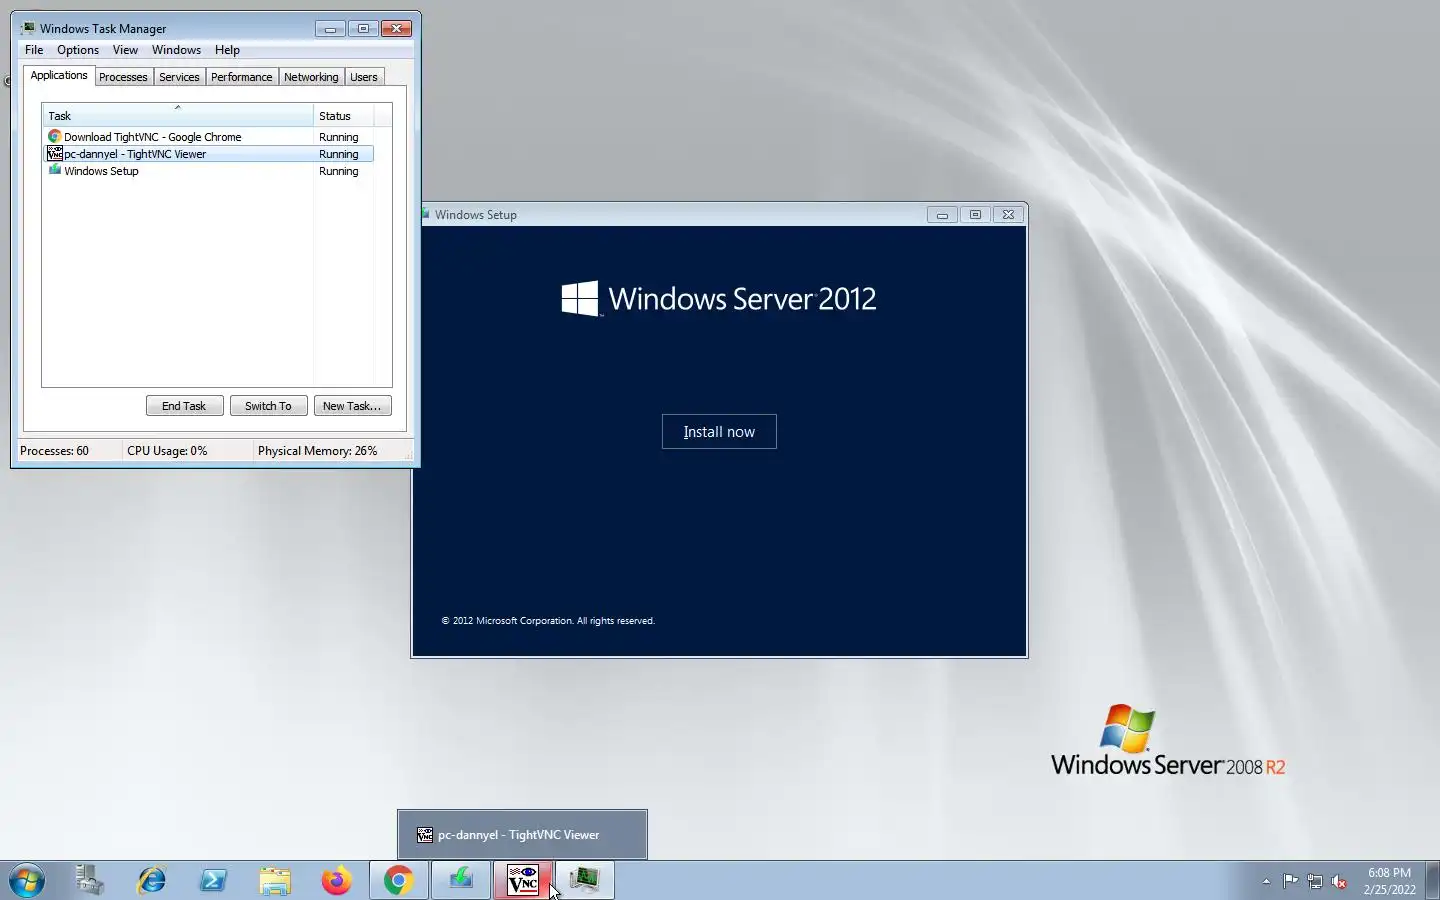
Task: Open the File menu in Task Manager
Action: tap(34, 50)
